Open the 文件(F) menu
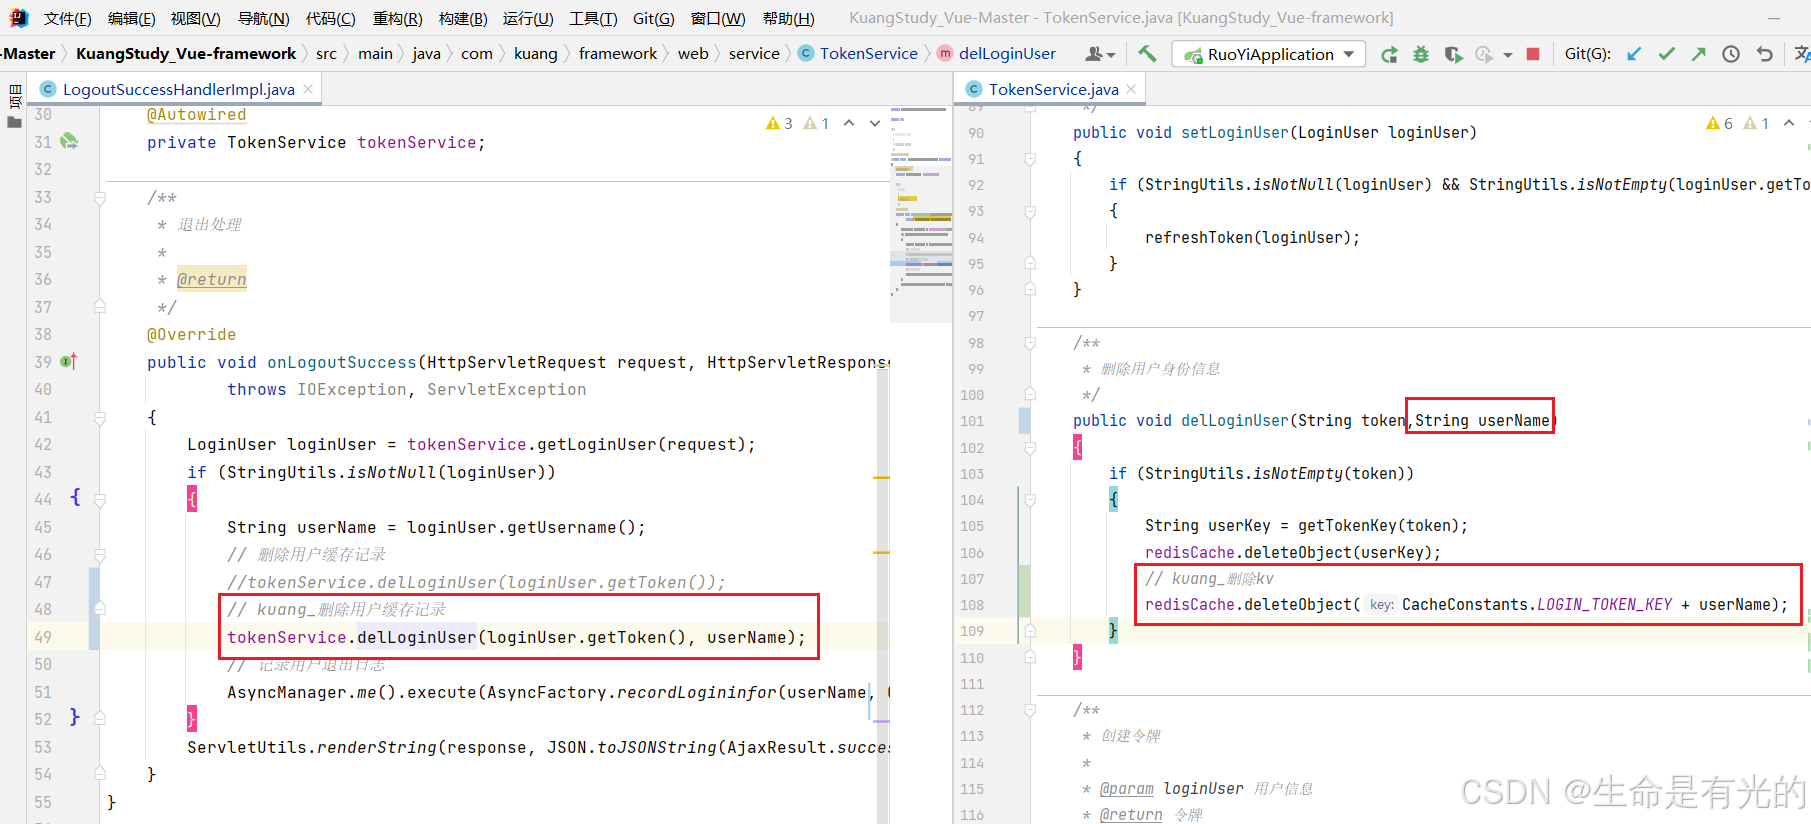1811x824 pixels. 68,18
